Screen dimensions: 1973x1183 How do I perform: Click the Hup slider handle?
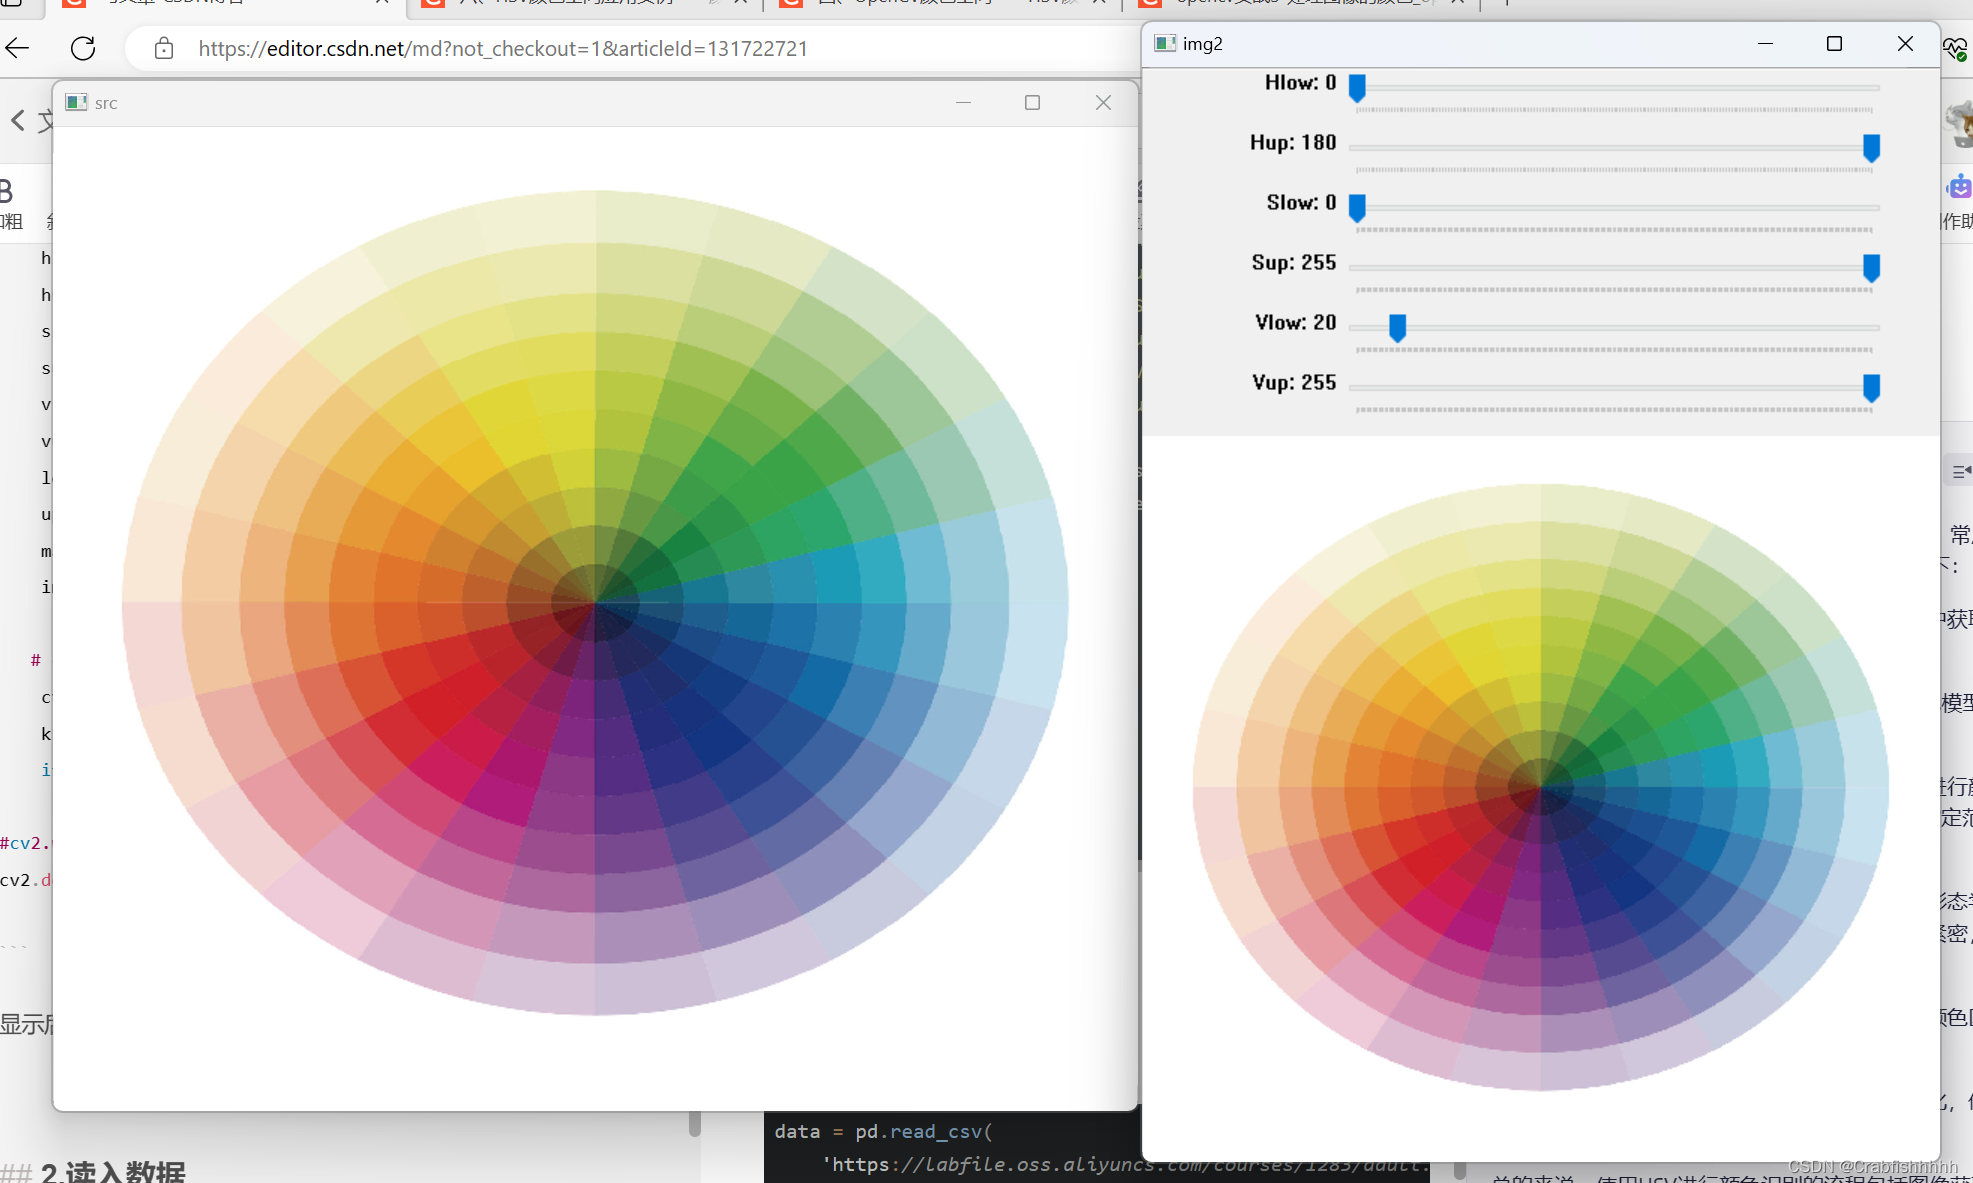click(x=1871, y=148)
